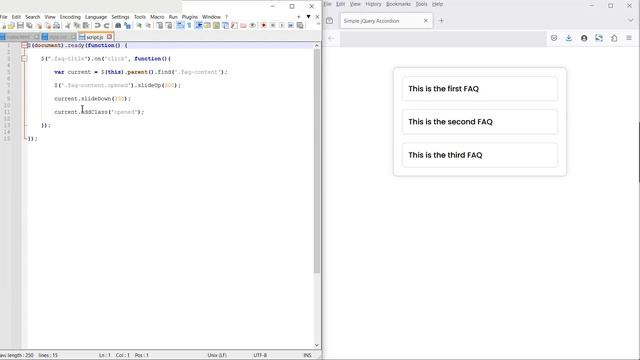The width and height of the screenshot is (640, 360).
Task: Copy selection using the Copy toolbar icon
Action: pyautogui.click(x=77, y=25)
